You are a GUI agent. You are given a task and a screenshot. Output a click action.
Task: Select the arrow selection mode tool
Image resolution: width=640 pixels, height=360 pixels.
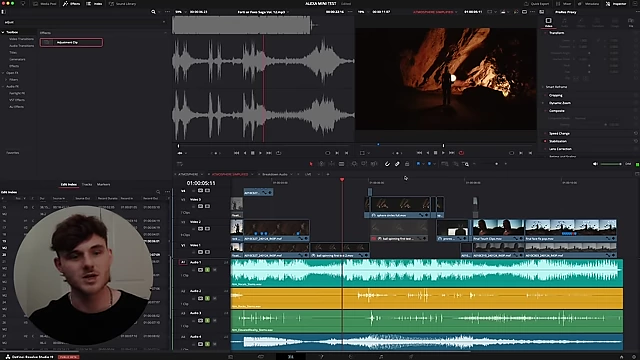(x=311, y=164)
